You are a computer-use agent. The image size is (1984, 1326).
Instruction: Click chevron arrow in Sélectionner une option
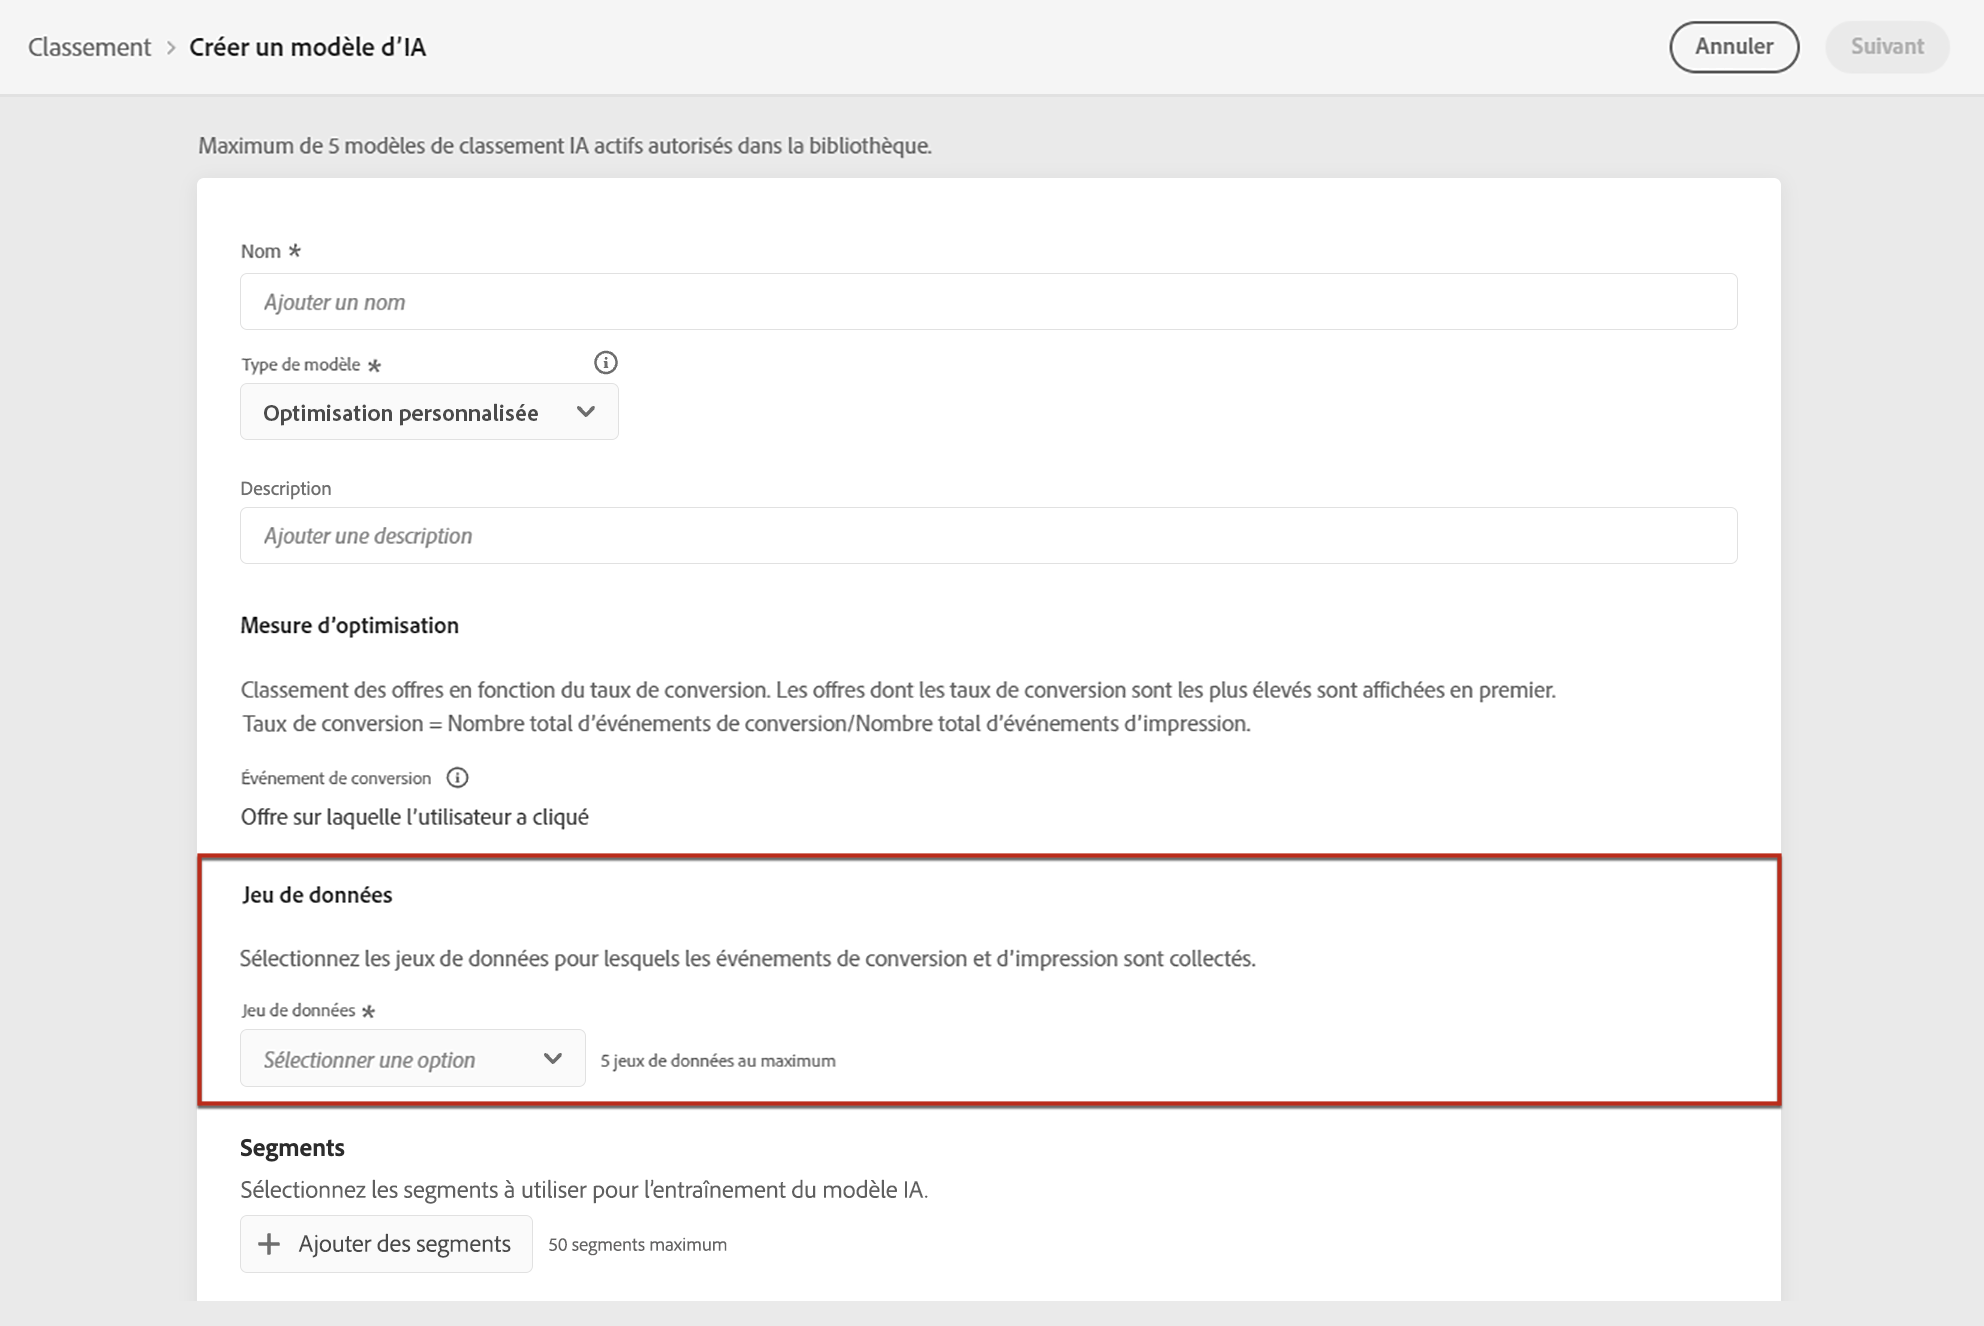(x=552, y=1059)
